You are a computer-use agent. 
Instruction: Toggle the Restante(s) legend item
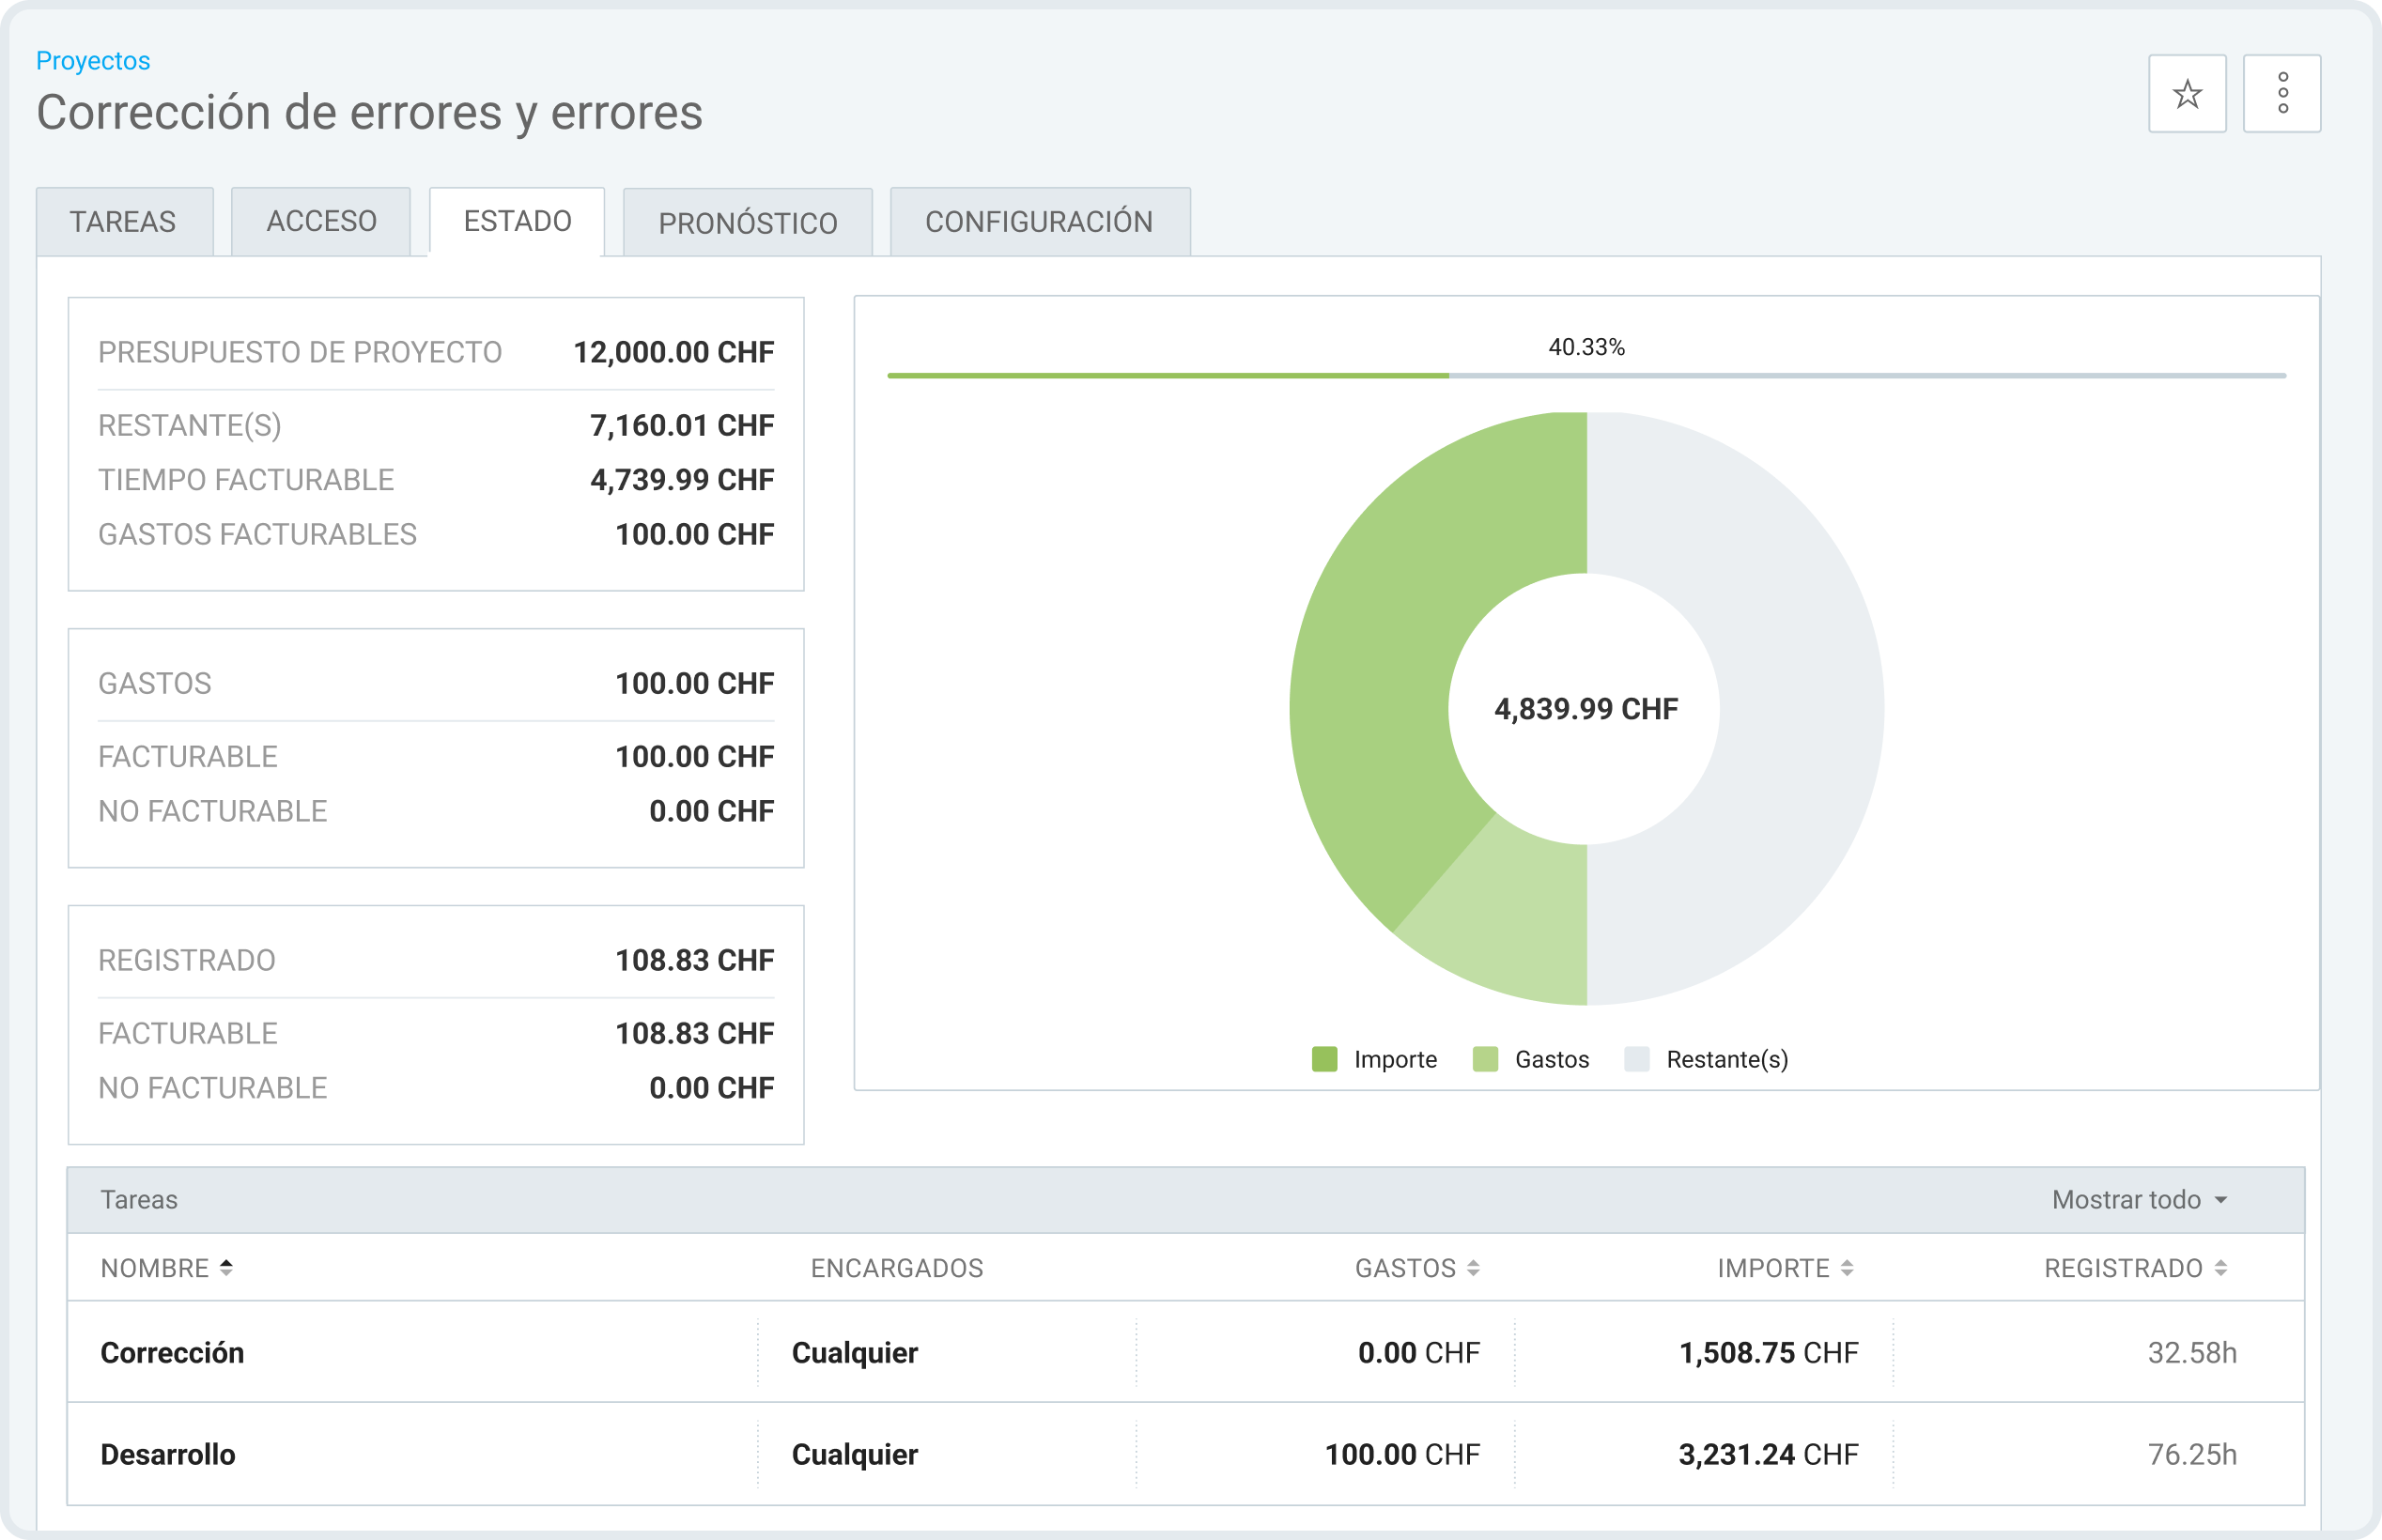(x=1638, y=1059)
